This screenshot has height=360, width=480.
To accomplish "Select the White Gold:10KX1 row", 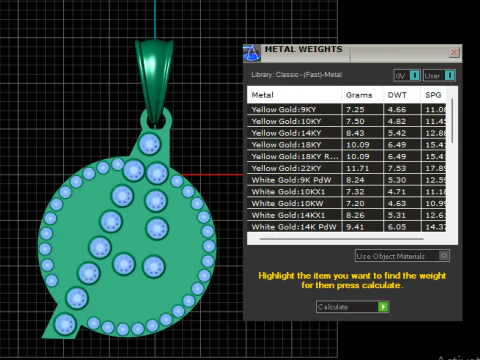I will (x=346, y=192).
